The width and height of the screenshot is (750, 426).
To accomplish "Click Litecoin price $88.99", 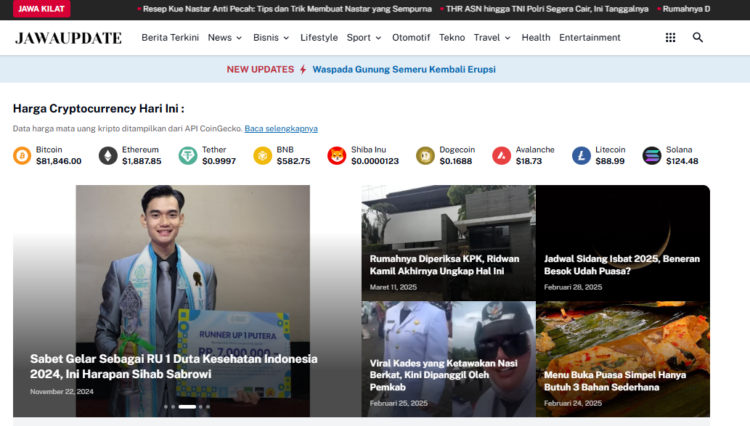I will point(610,161).
